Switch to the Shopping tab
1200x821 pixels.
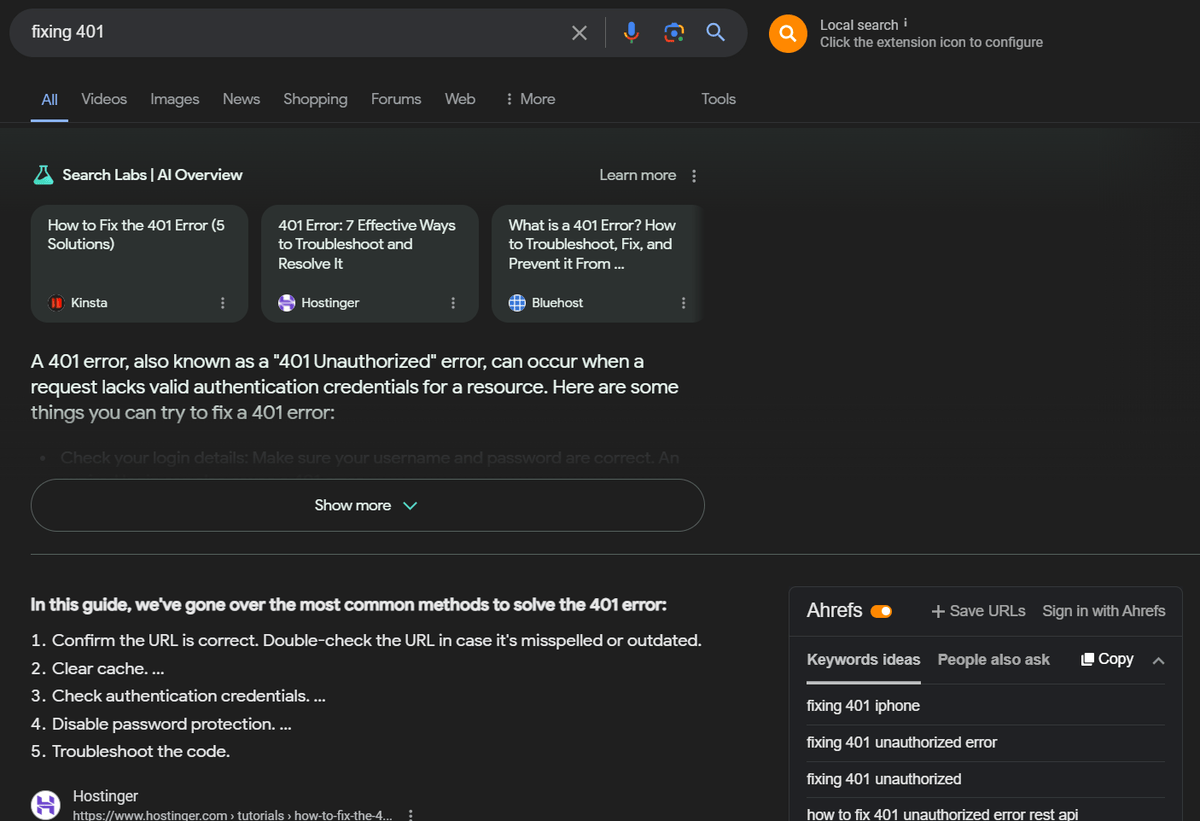[315, 99]
